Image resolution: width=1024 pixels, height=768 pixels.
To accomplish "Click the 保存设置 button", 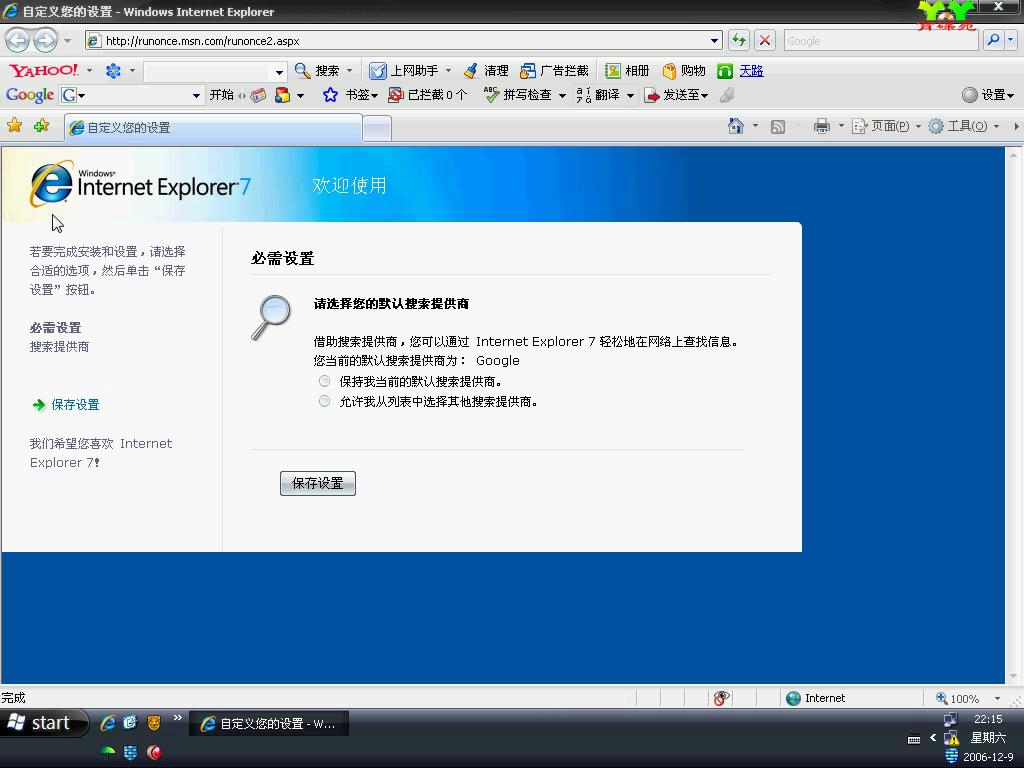I will [x=317, y=483].
